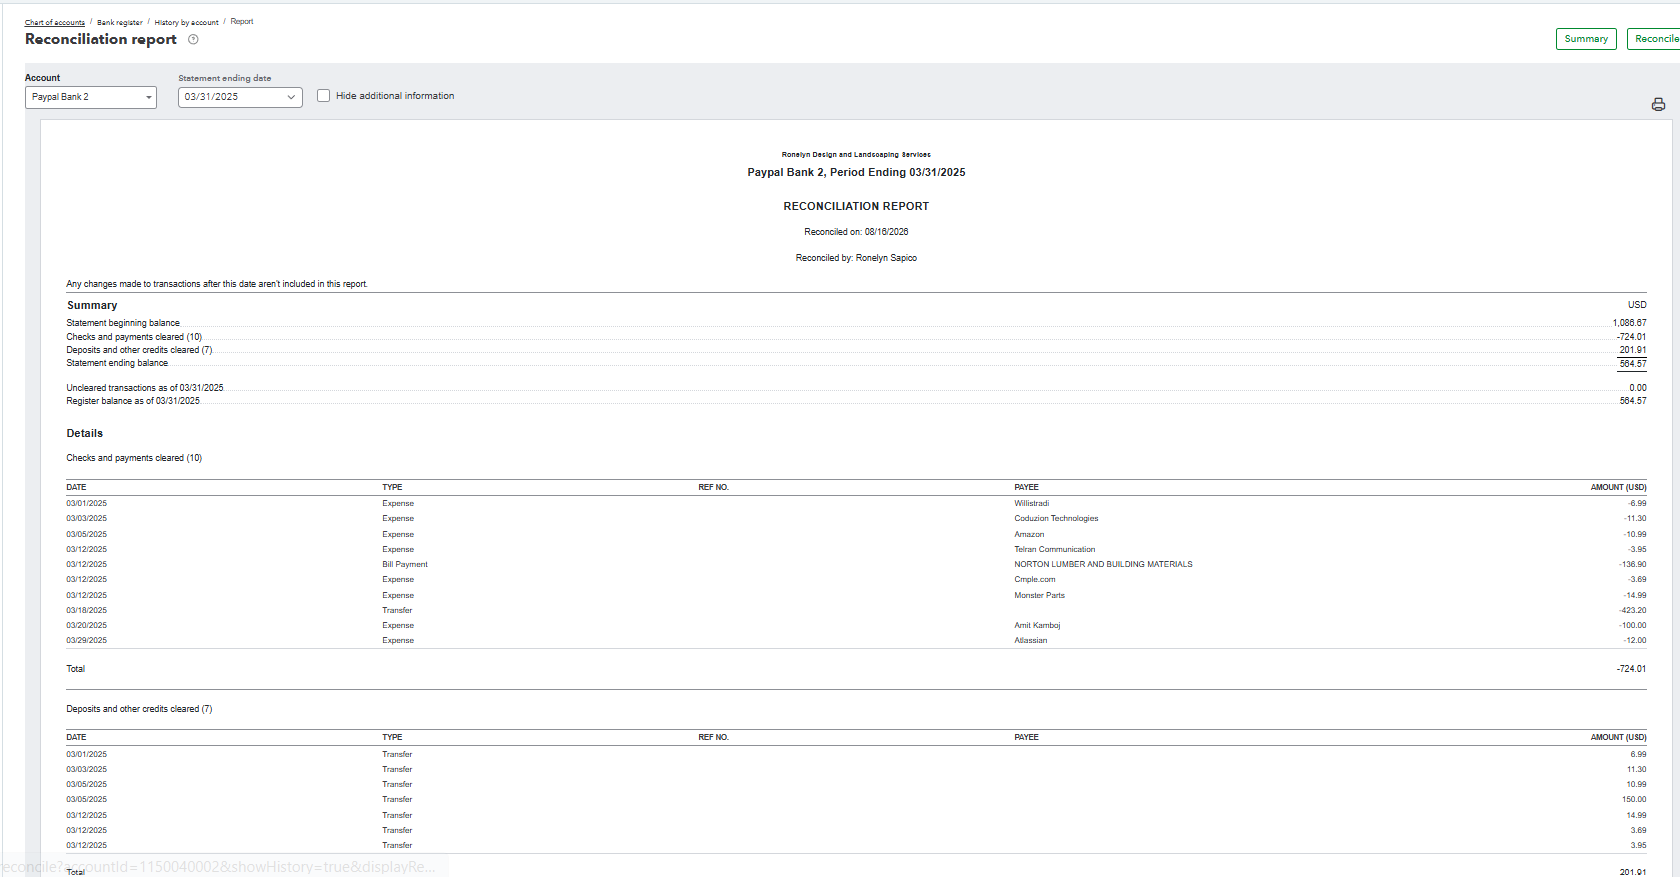The image size is (1680, 877).
Task: Click the -423.20 transfer amount
Action: point(1633,610)
